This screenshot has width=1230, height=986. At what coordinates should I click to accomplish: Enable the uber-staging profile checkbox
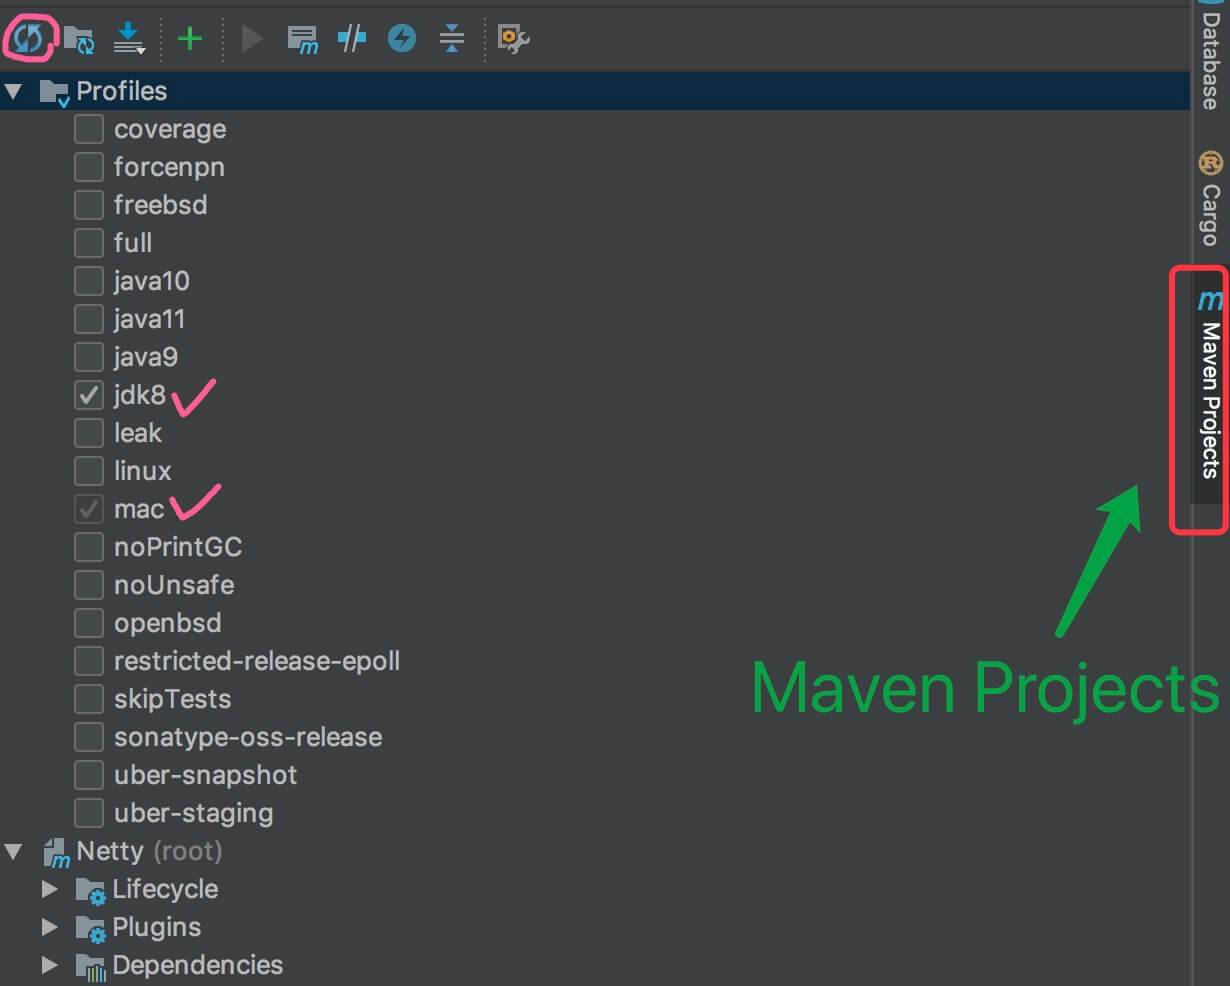(89, 813)
